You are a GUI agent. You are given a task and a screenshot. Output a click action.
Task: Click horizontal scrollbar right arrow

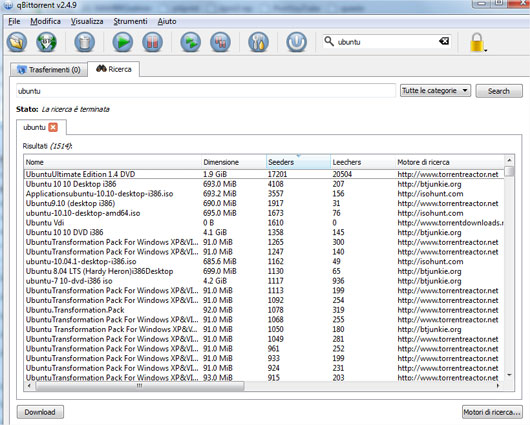coord(498,386)
